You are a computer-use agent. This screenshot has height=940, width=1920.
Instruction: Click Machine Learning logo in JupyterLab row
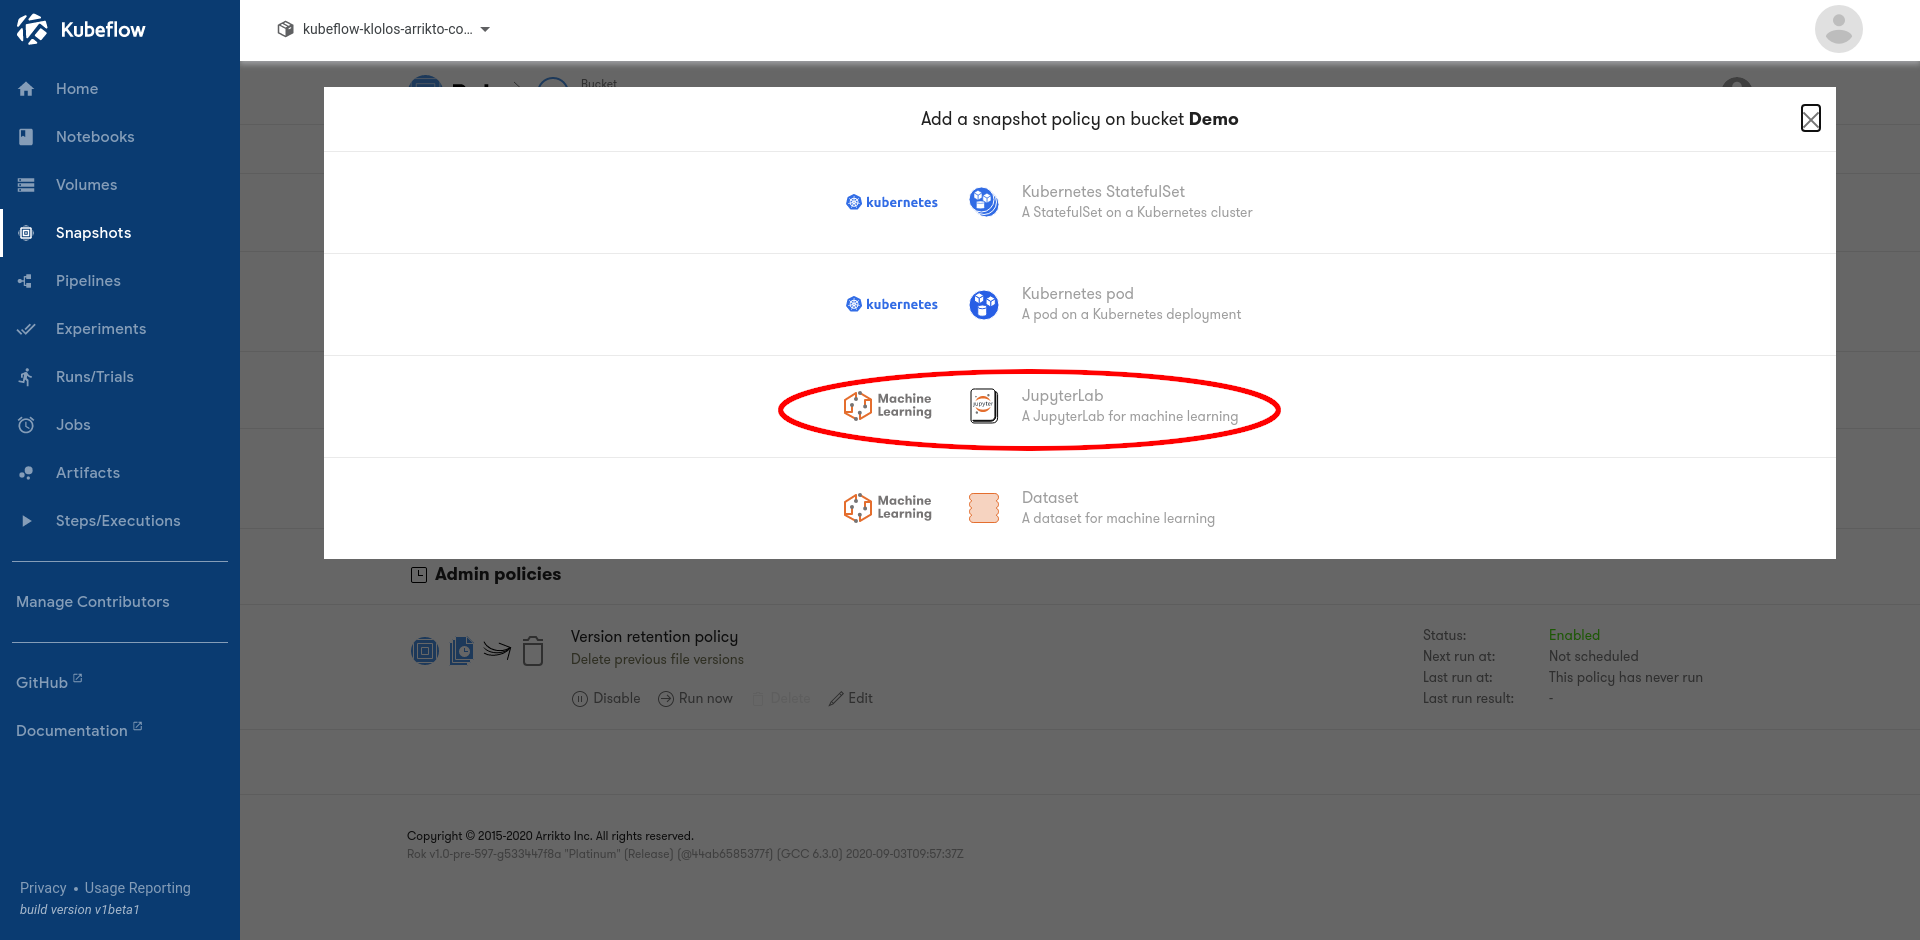click(x=888, y=406)
